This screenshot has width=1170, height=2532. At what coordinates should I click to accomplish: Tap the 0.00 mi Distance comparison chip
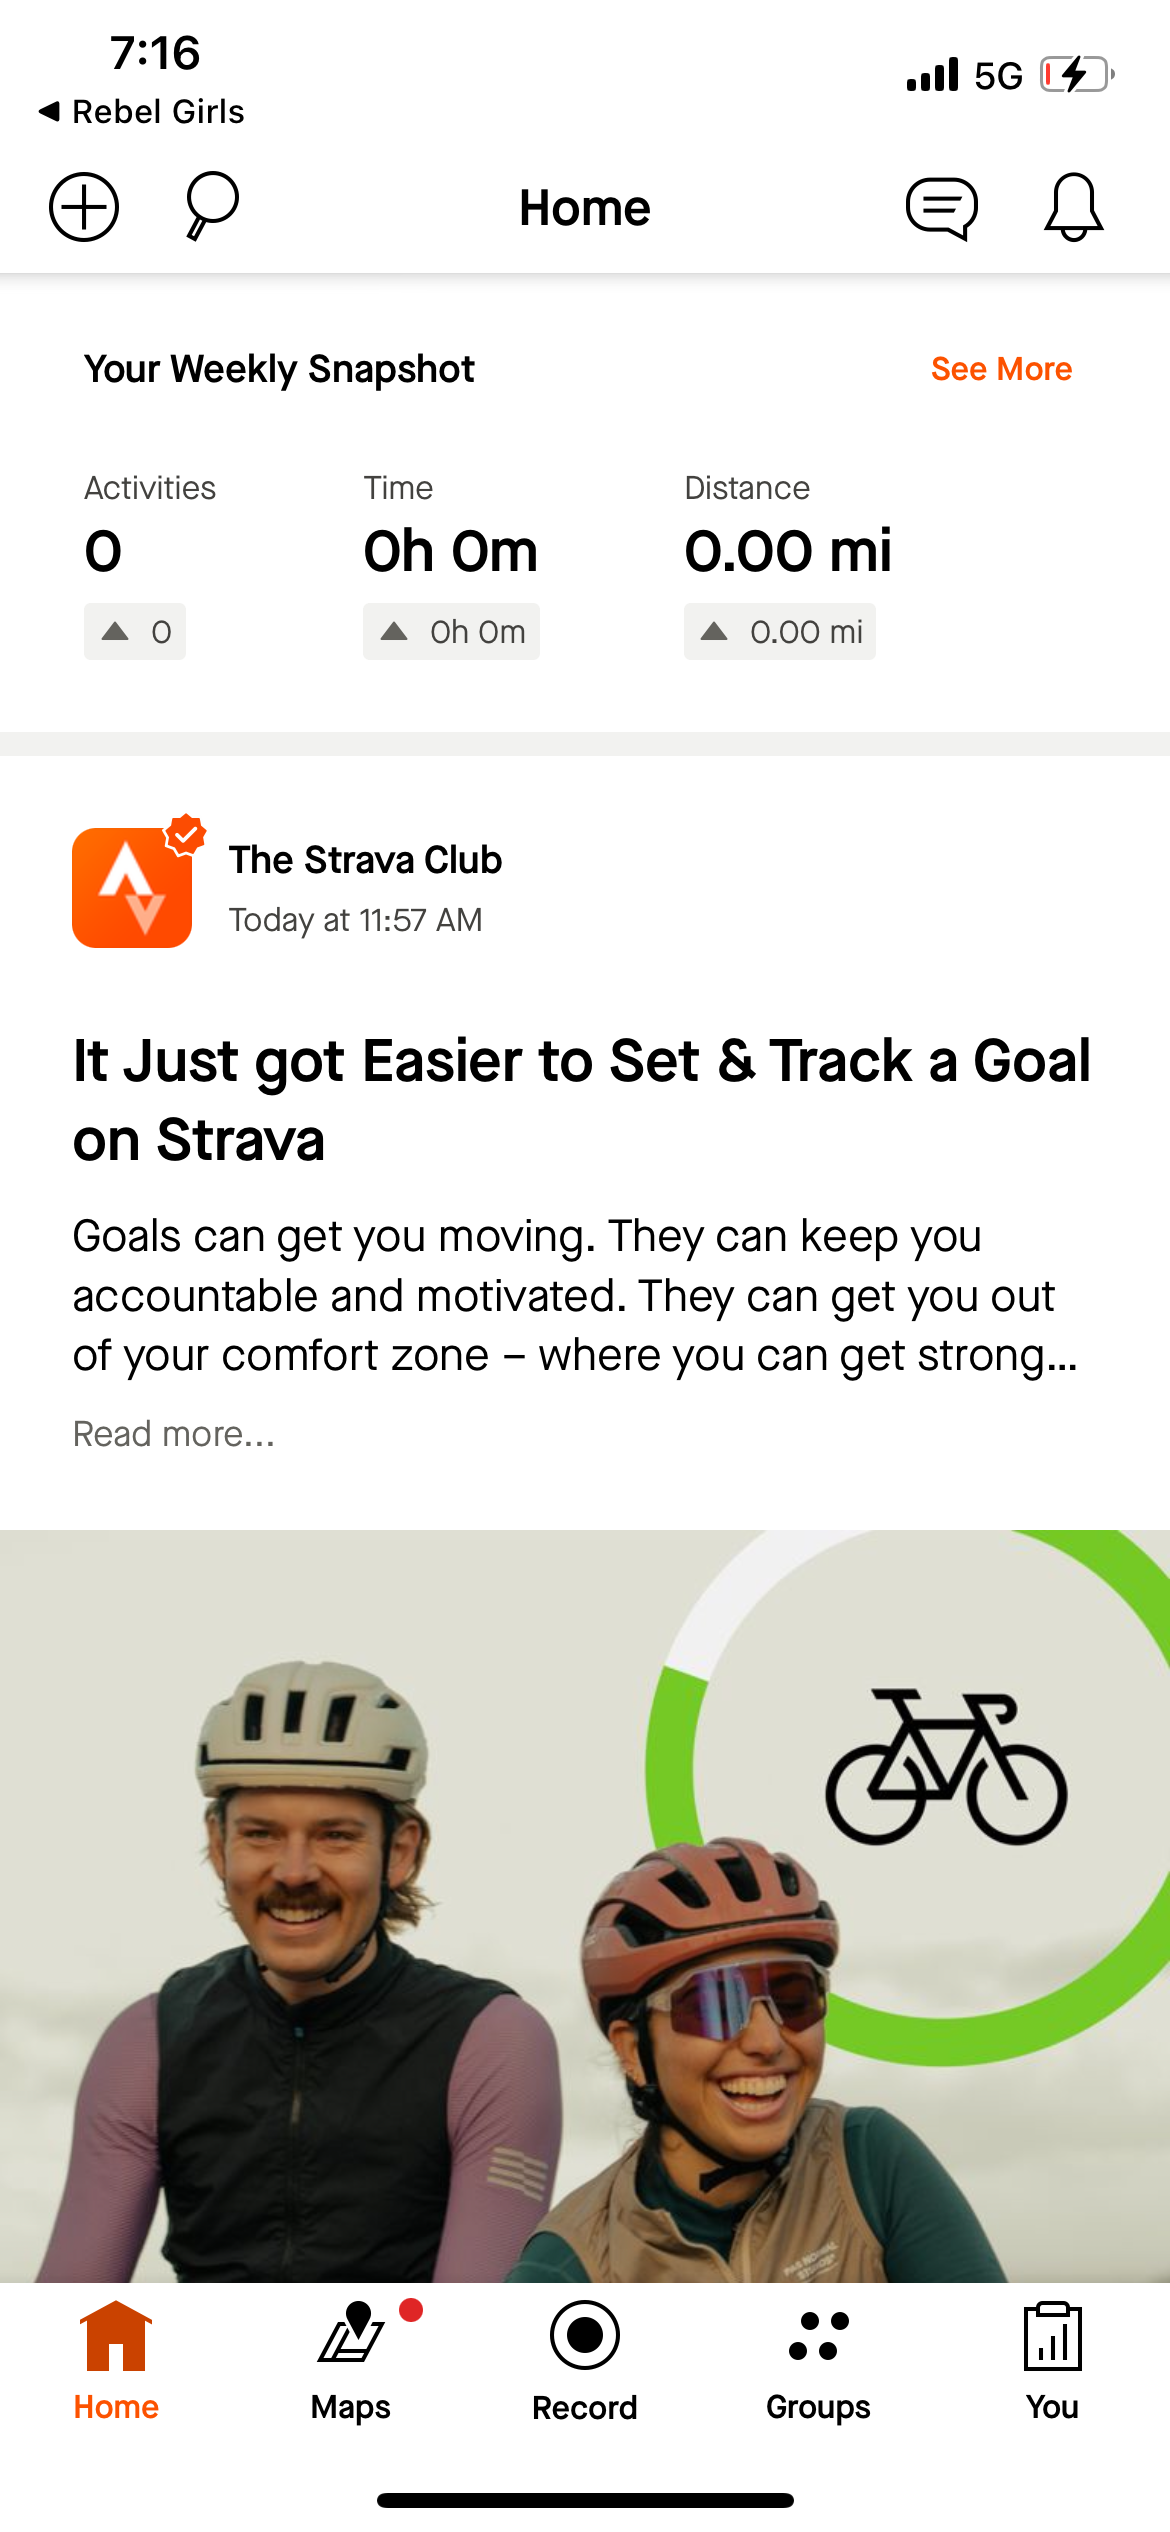[x=779, y=631]
